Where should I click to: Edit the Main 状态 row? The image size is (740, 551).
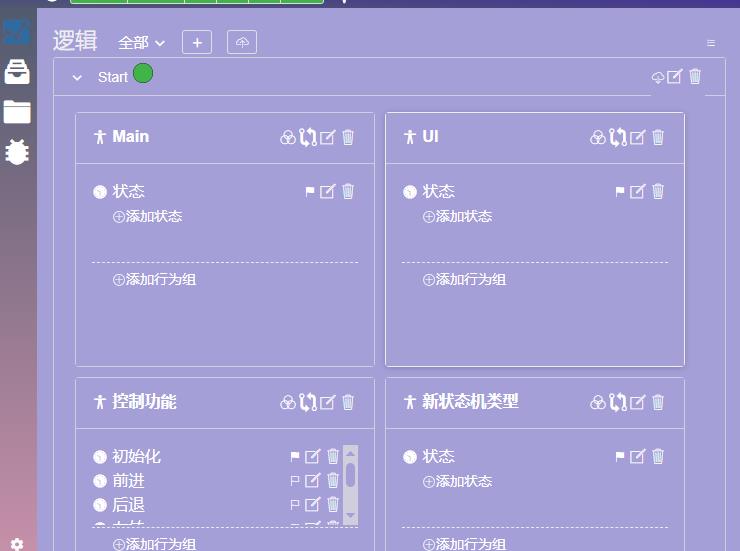click(x=328, y=192)
